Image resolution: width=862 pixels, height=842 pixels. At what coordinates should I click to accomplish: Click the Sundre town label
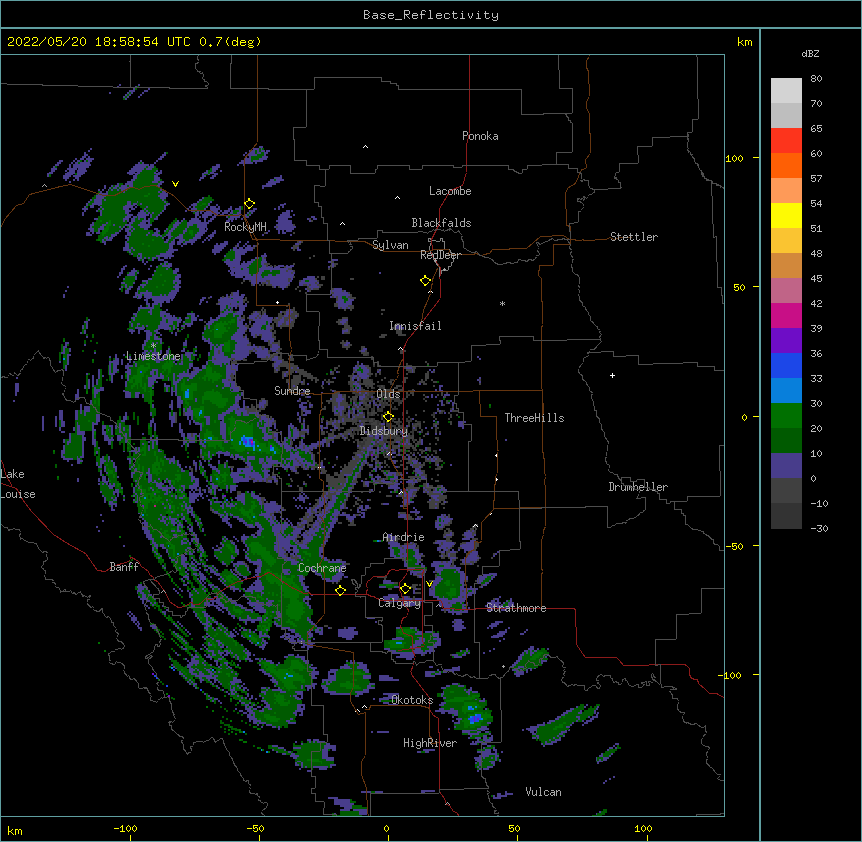coord(292,391)
